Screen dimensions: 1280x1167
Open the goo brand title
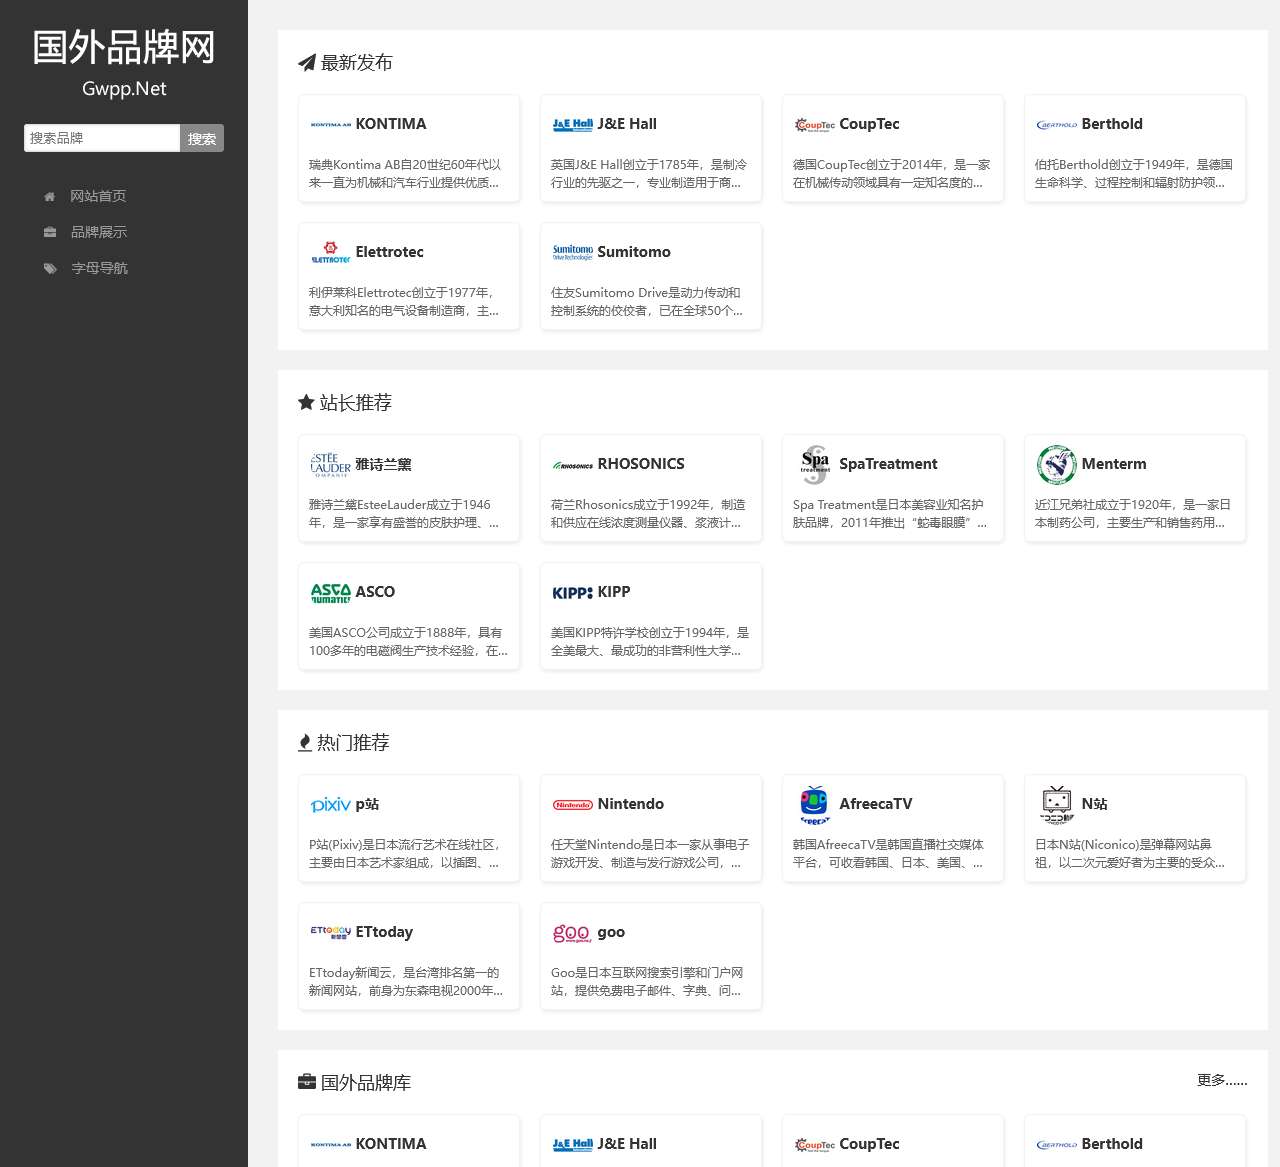tap(611, 932)
